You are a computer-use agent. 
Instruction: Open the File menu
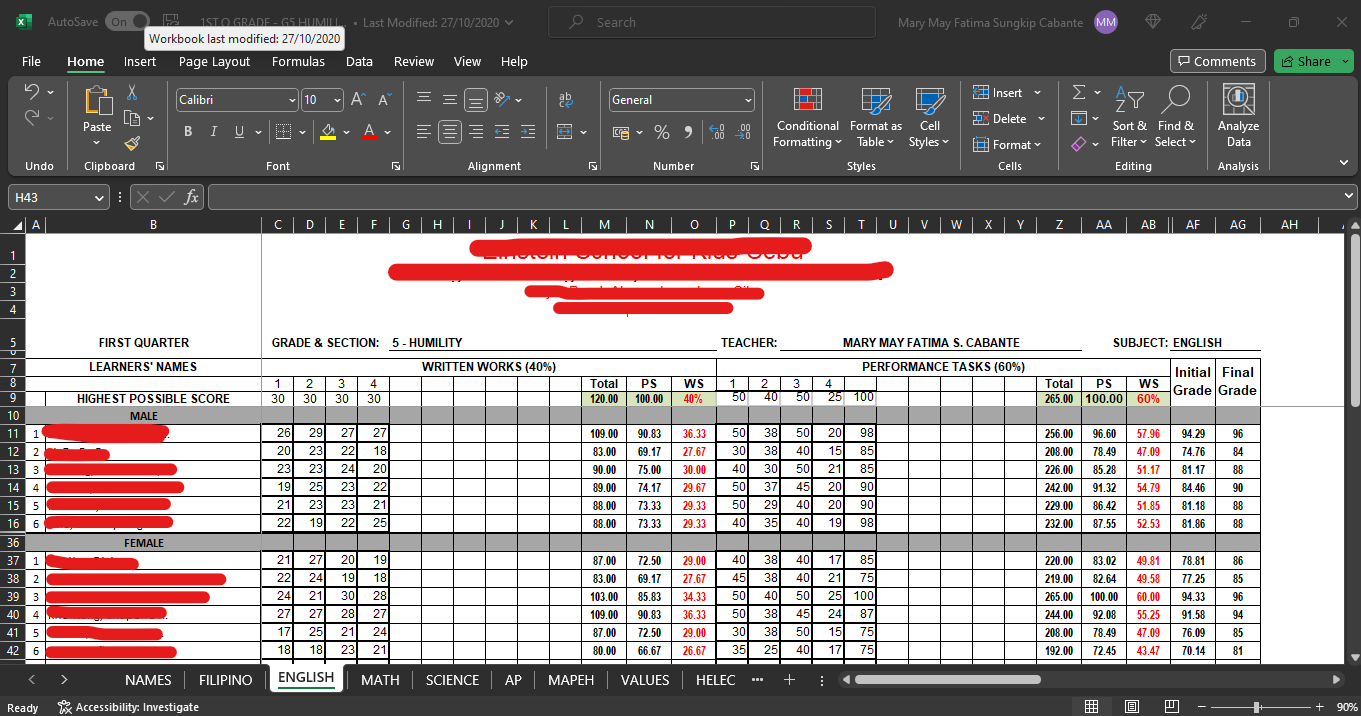pos(31,61)
